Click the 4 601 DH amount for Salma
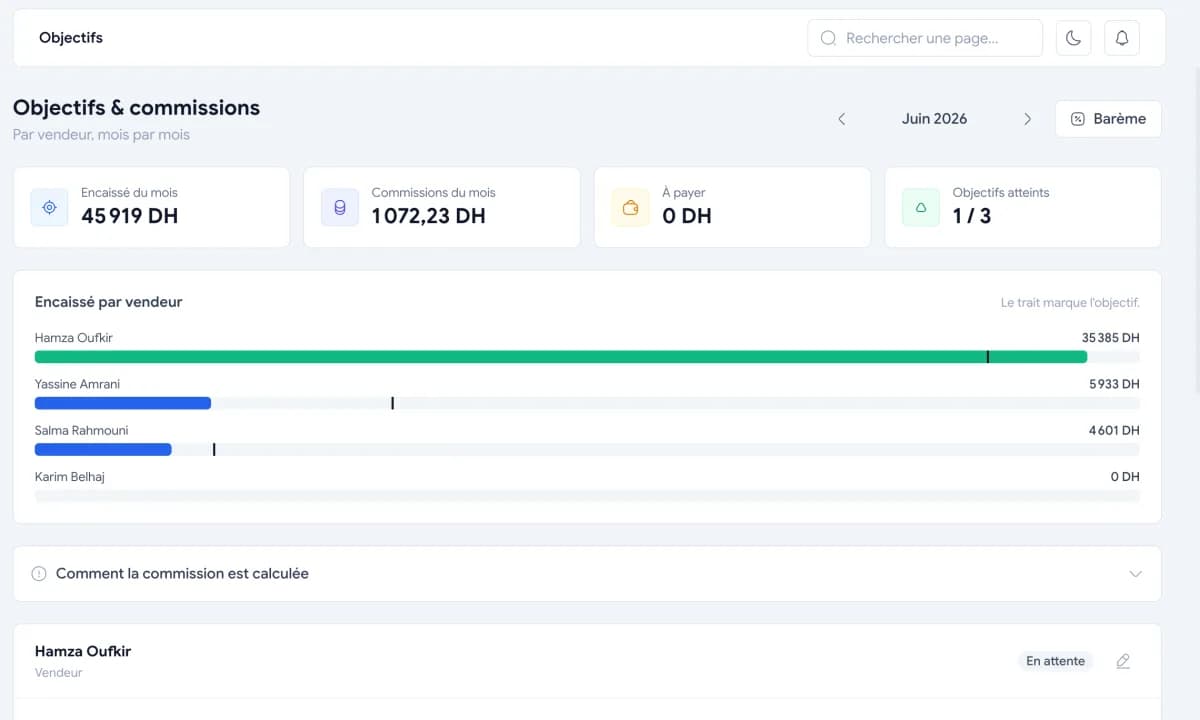1200x720 pixels. [x=1114, y=431]
